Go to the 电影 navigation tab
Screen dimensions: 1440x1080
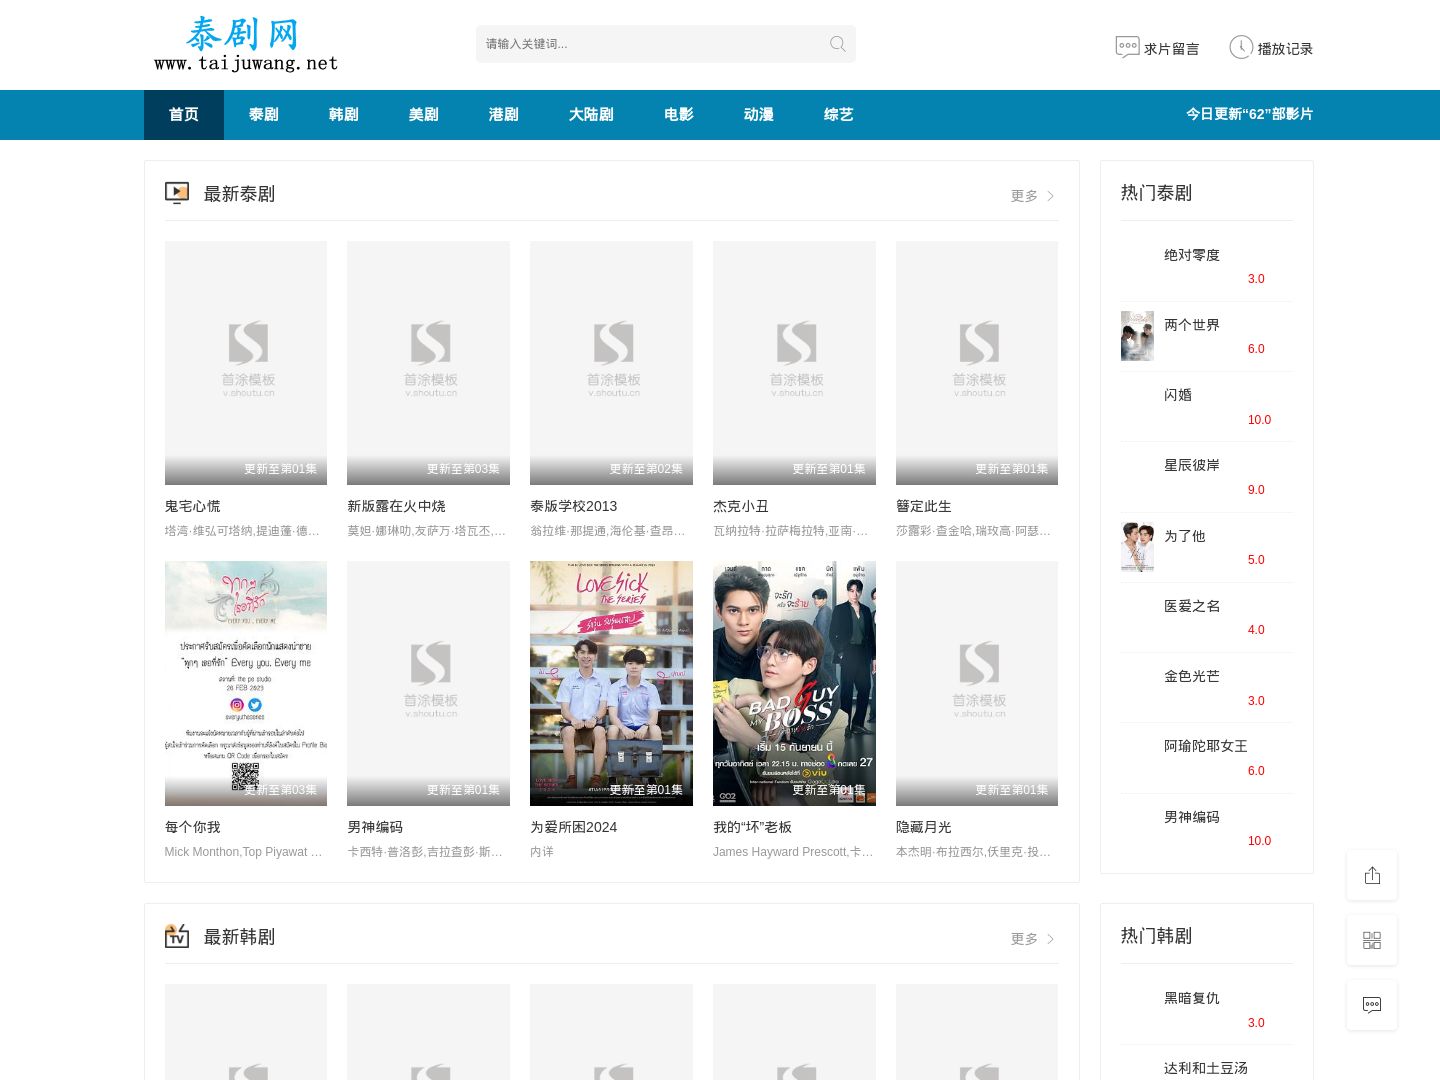click(x=678, y=115)
